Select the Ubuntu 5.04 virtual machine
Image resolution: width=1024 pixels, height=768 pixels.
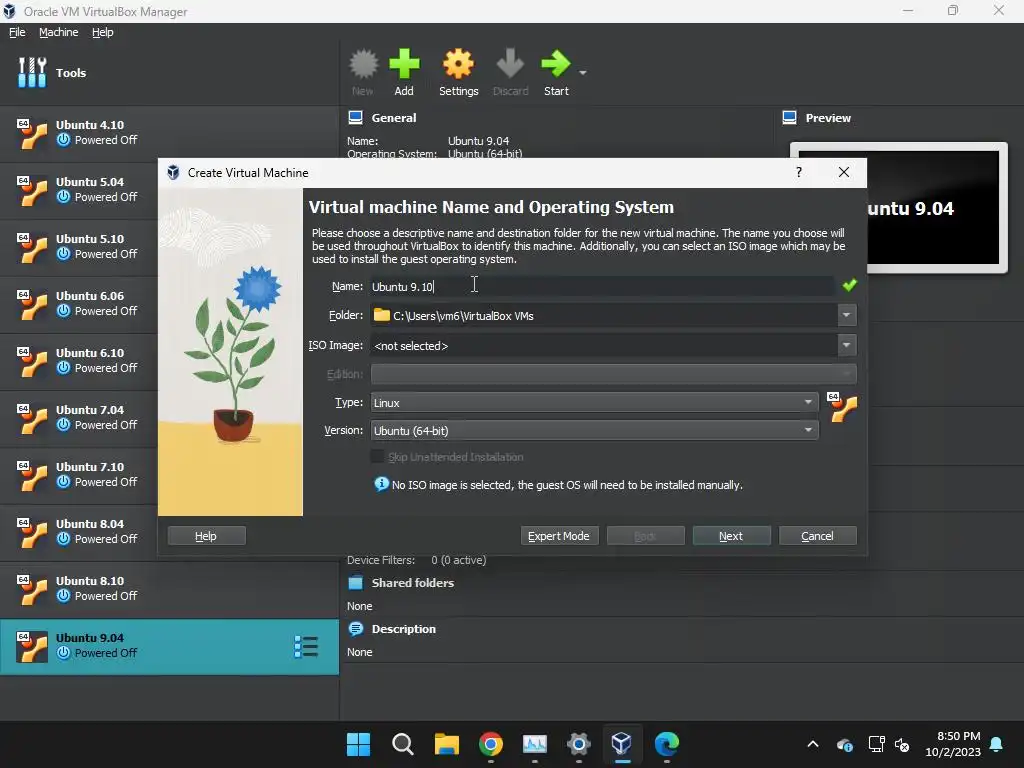78,189
